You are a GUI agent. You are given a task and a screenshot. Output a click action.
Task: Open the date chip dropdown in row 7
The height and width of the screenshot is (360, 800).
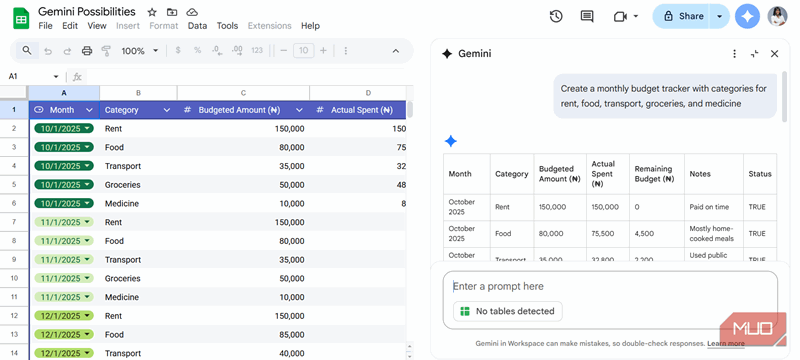(87, 222)
